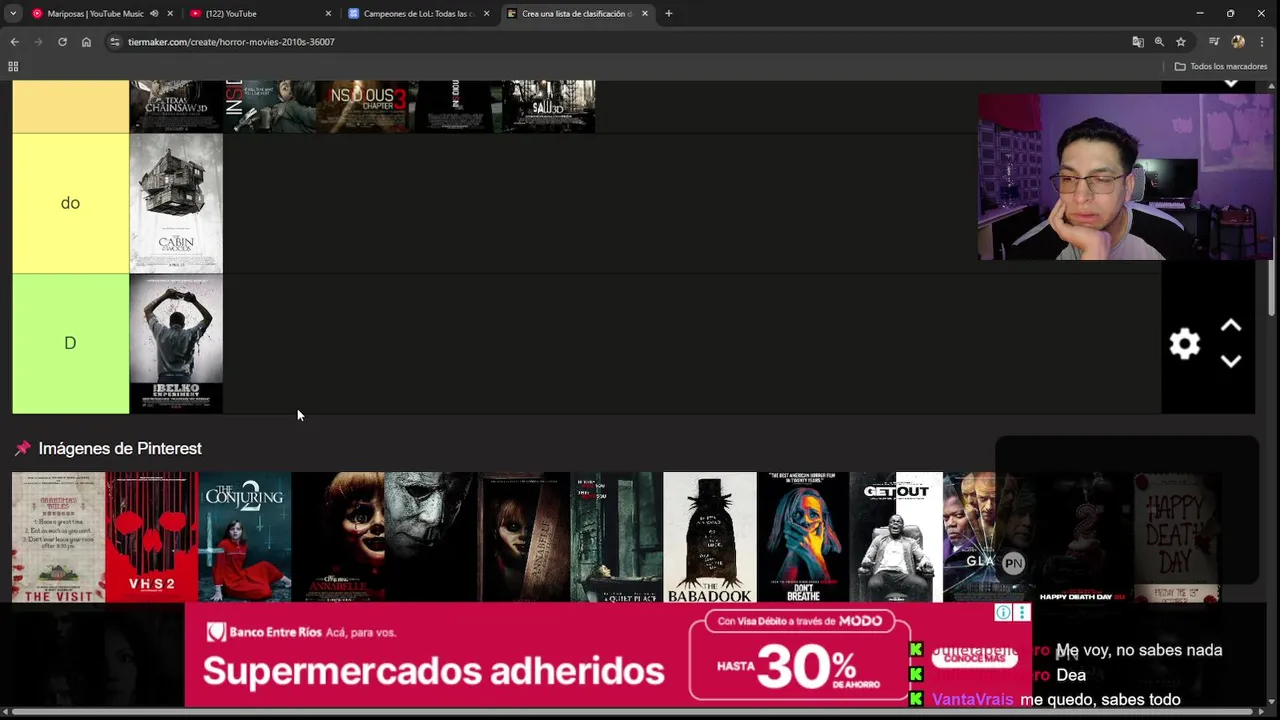Open site information icon in address bar
Screen dimensions: 1280x720
[115, 42]
